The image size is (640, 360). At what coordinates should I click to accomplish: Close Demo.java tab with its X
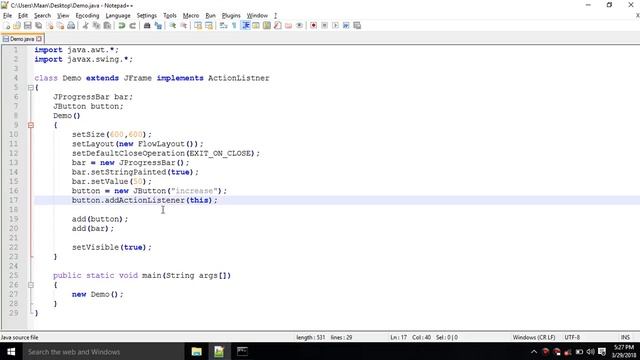click(x=39, y=39)
